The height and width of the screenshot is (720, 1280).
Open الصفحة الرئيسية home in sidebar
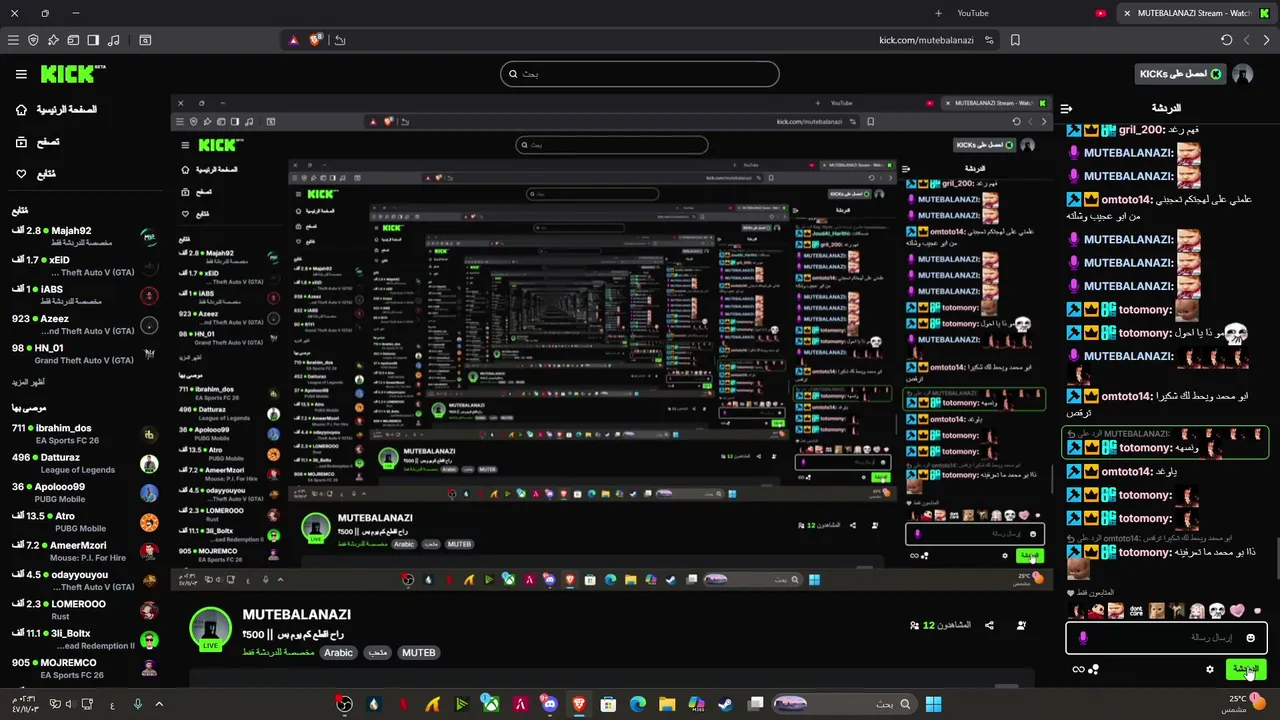click(x=58, y=110)
